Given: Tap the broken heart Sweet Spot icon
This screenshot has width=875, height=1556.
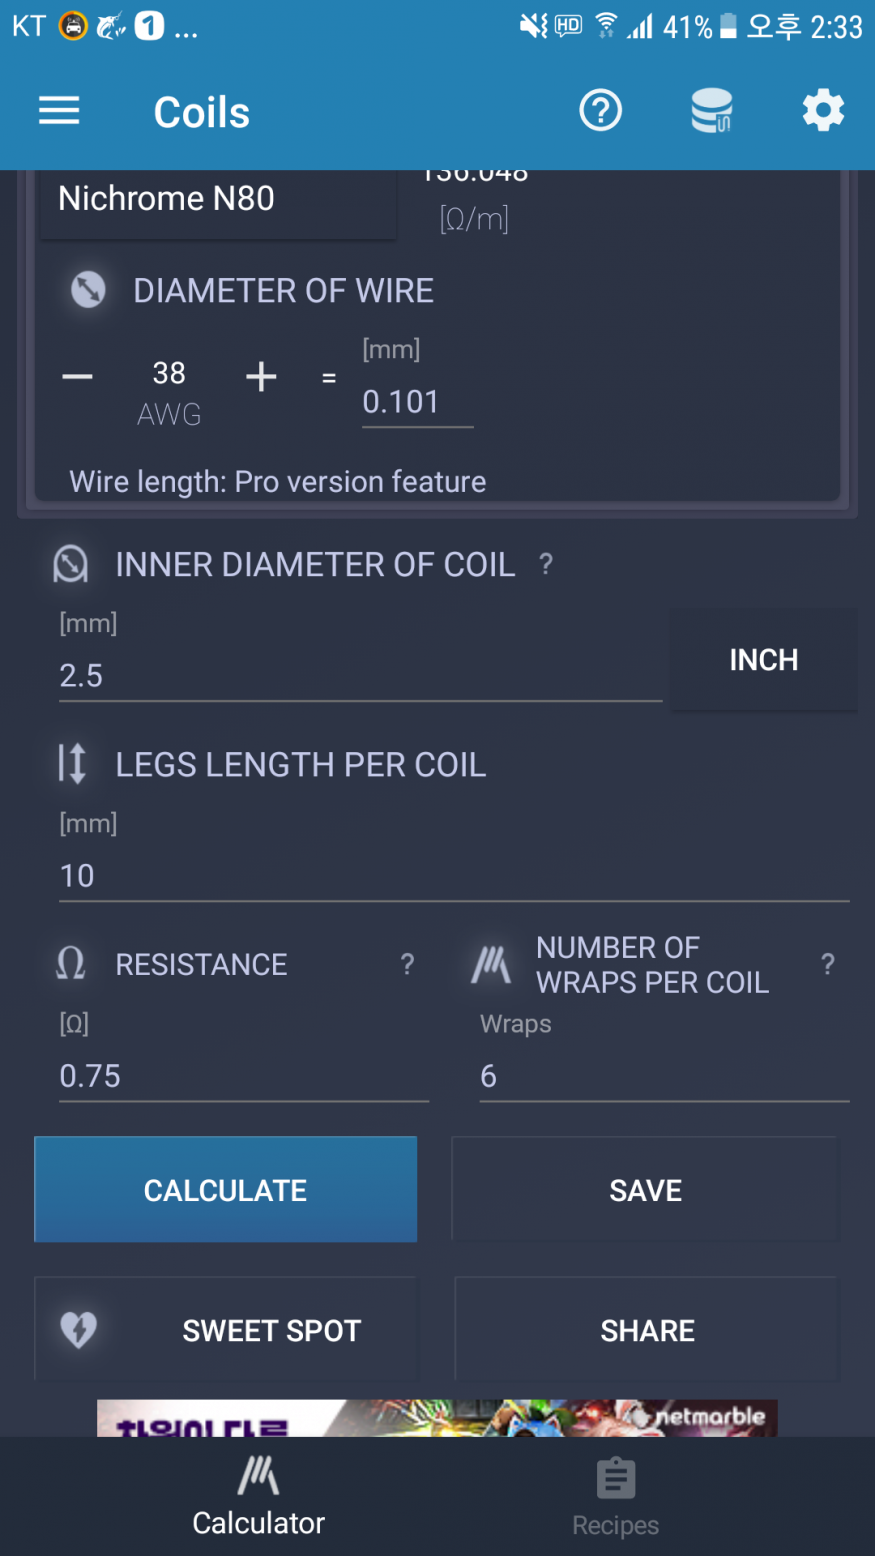Looking at the screenshot, I should point(78,1330).
